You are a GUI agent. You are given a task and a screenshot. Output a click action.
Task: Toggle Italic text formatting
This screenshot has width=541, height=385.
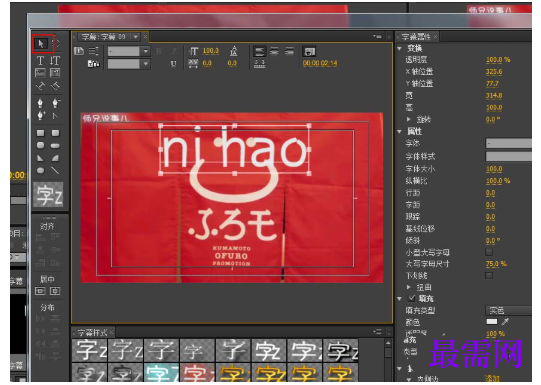point(174,51)
